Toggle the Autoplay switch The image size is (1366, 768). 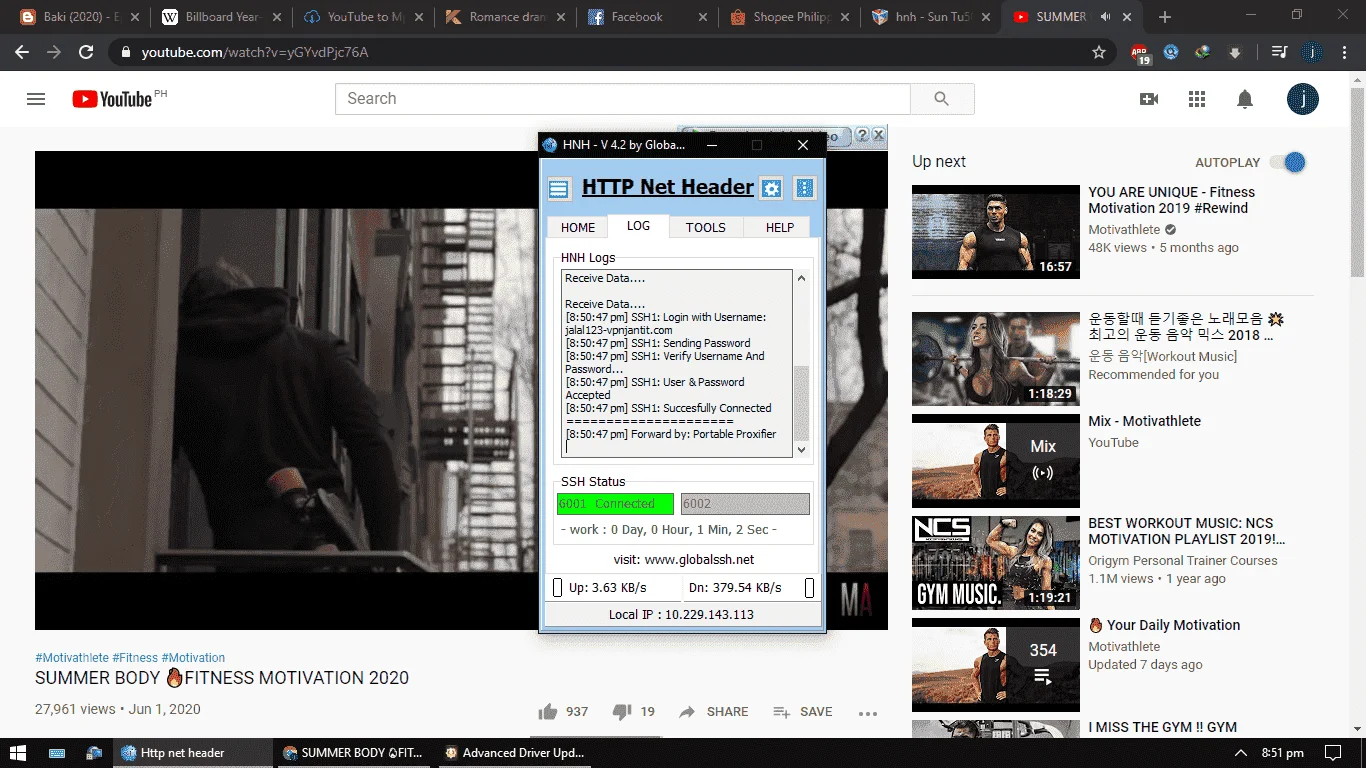[1289, 162]
